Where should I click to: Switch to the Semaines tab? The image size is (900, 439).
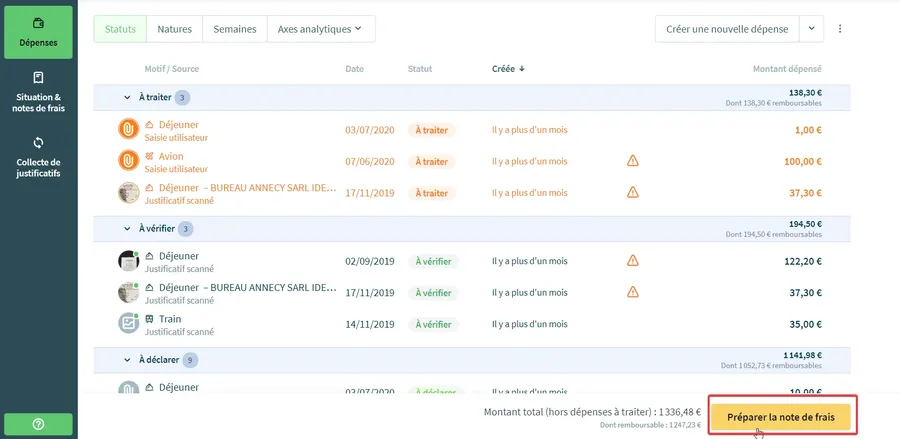(x=234, y=29)
